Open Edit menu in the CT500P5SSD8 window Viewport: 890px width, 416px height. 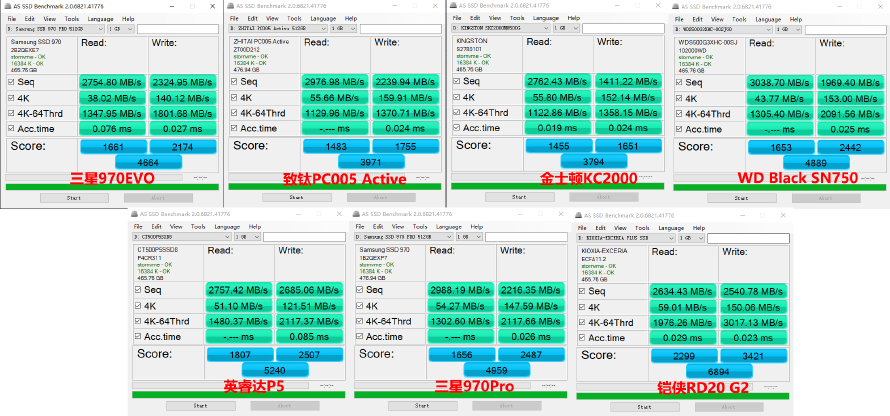[157, 227]
